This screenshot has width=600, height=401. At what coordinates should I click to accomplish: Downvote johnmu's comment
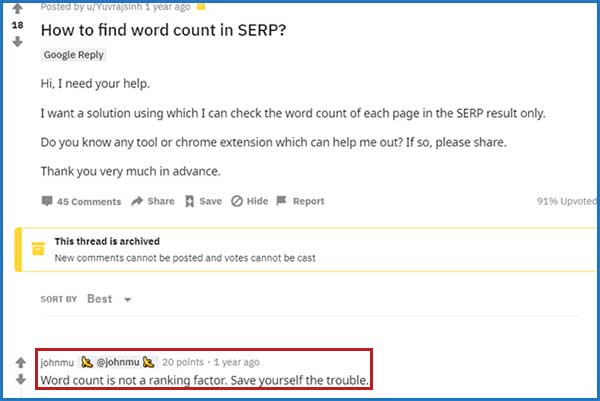tap(21, 379)
